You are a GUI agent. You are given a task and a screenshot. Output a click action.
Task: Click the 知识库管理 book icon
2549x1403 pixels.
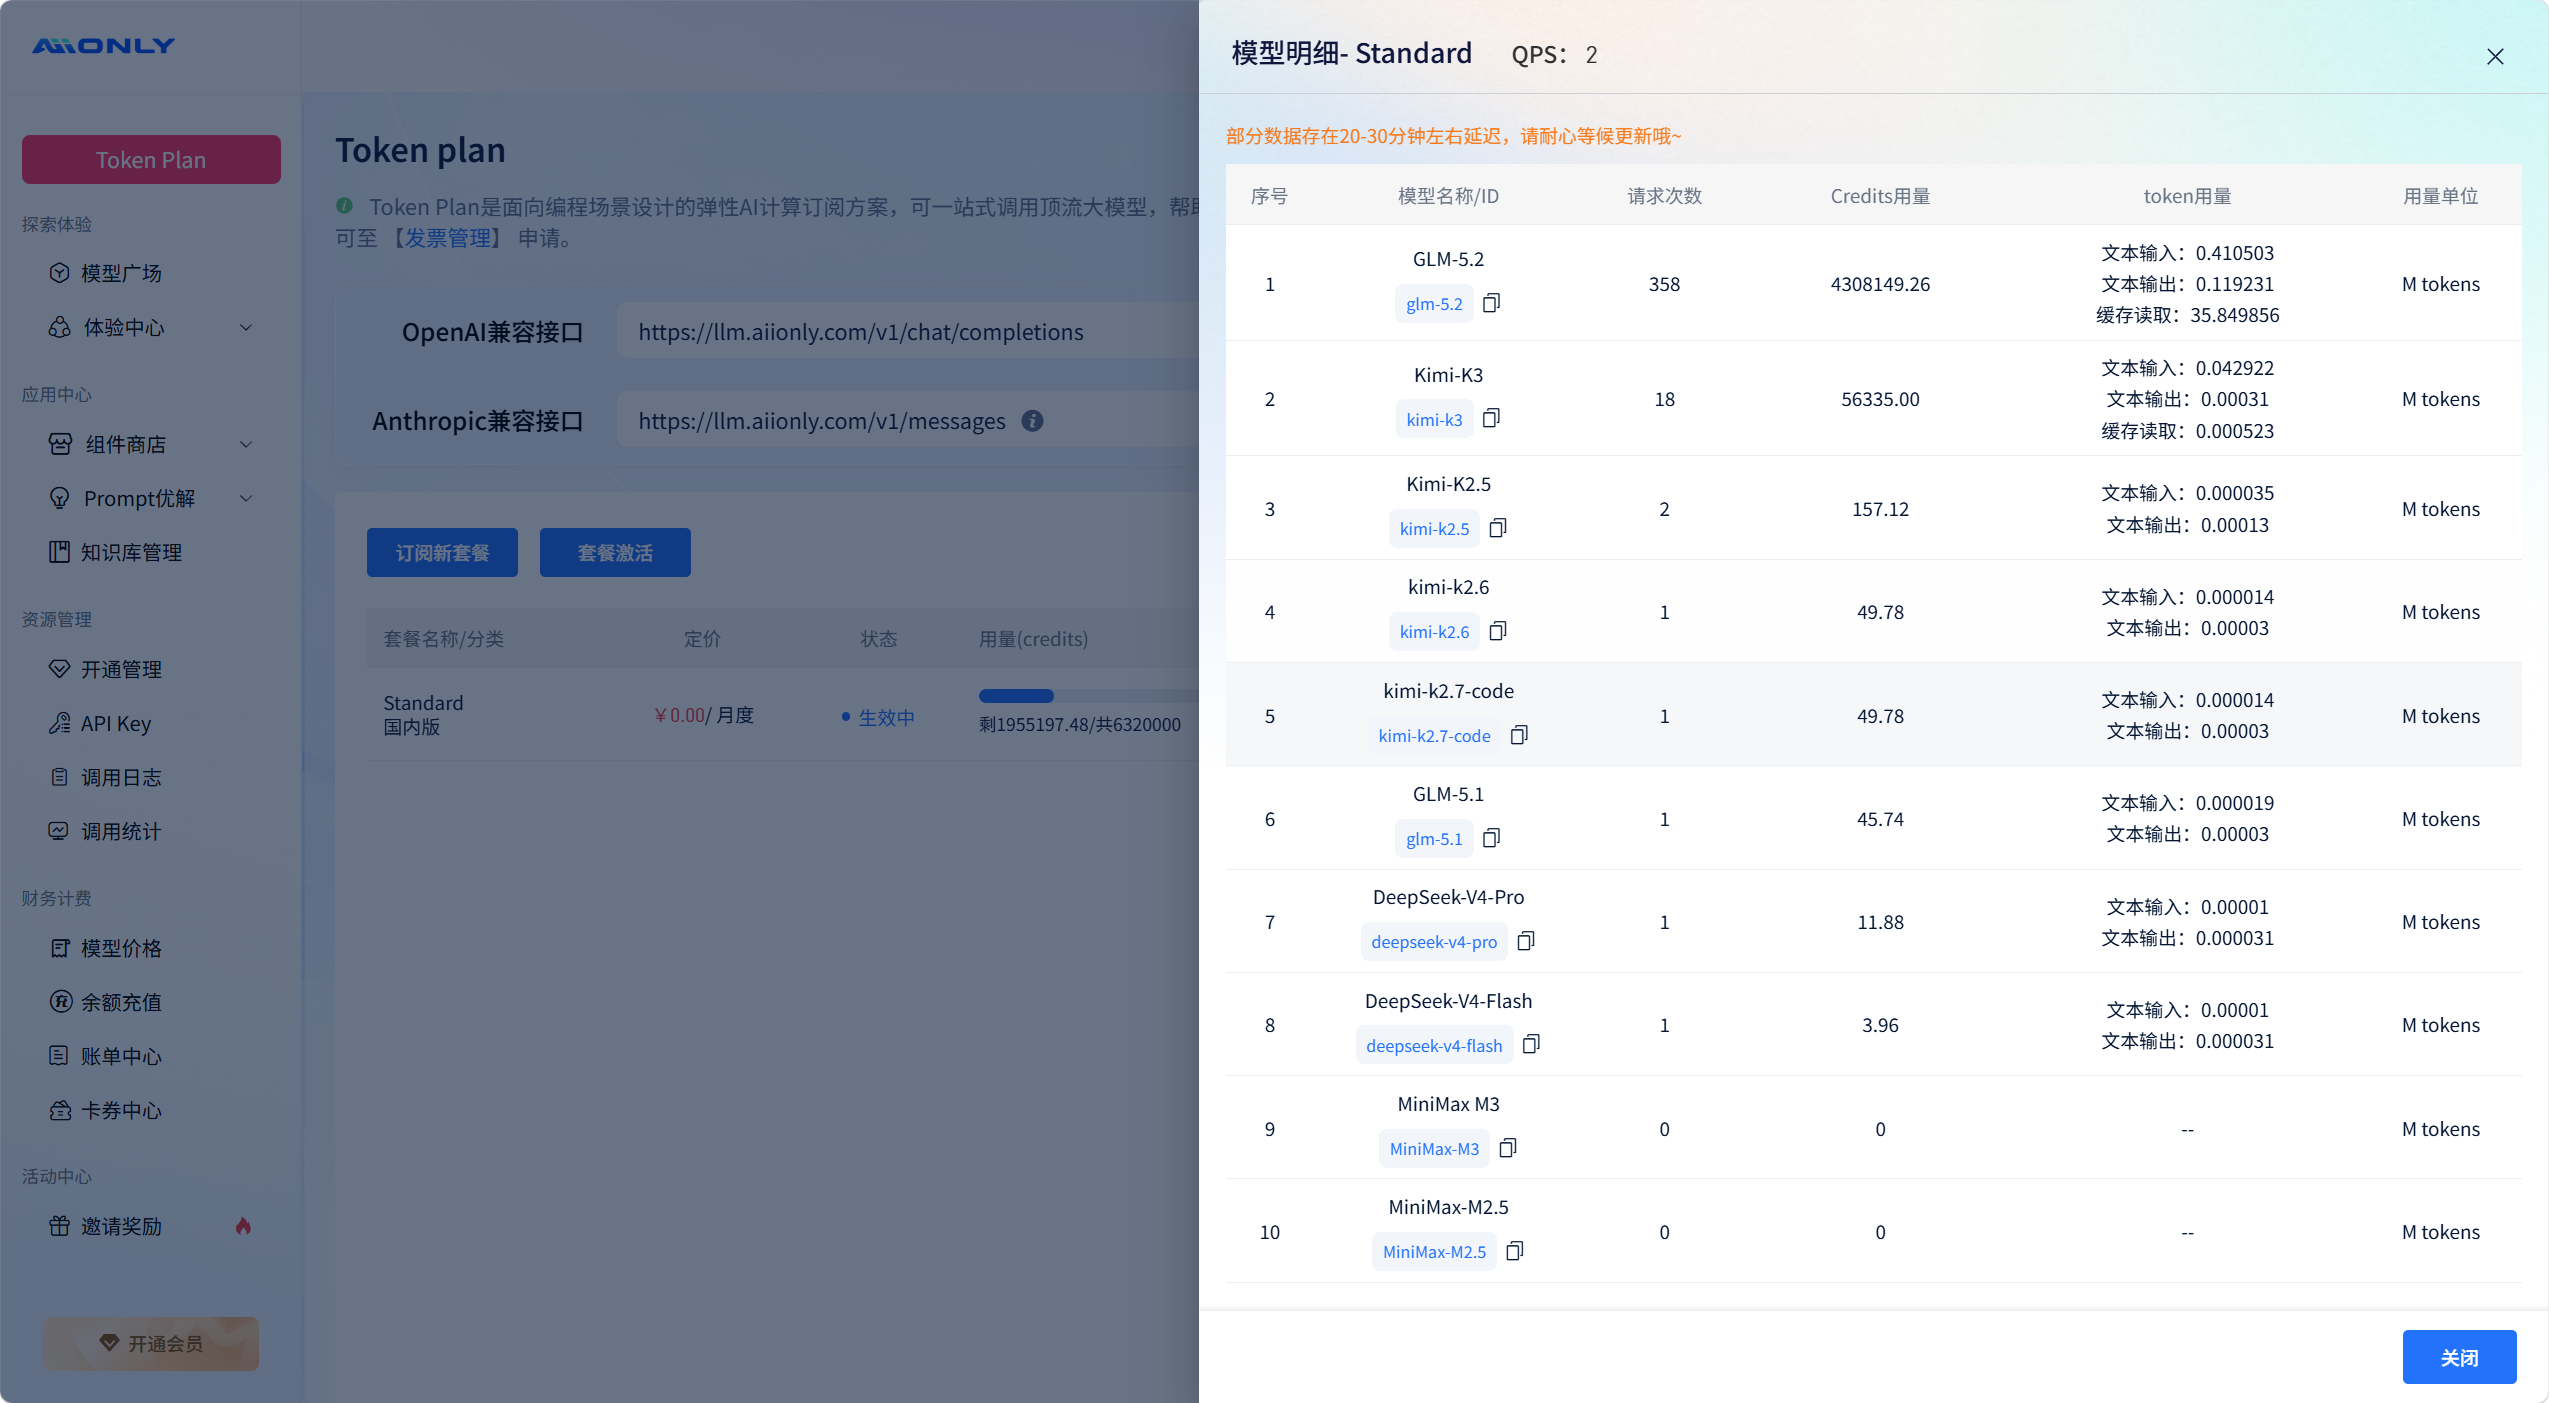(59, 552)
